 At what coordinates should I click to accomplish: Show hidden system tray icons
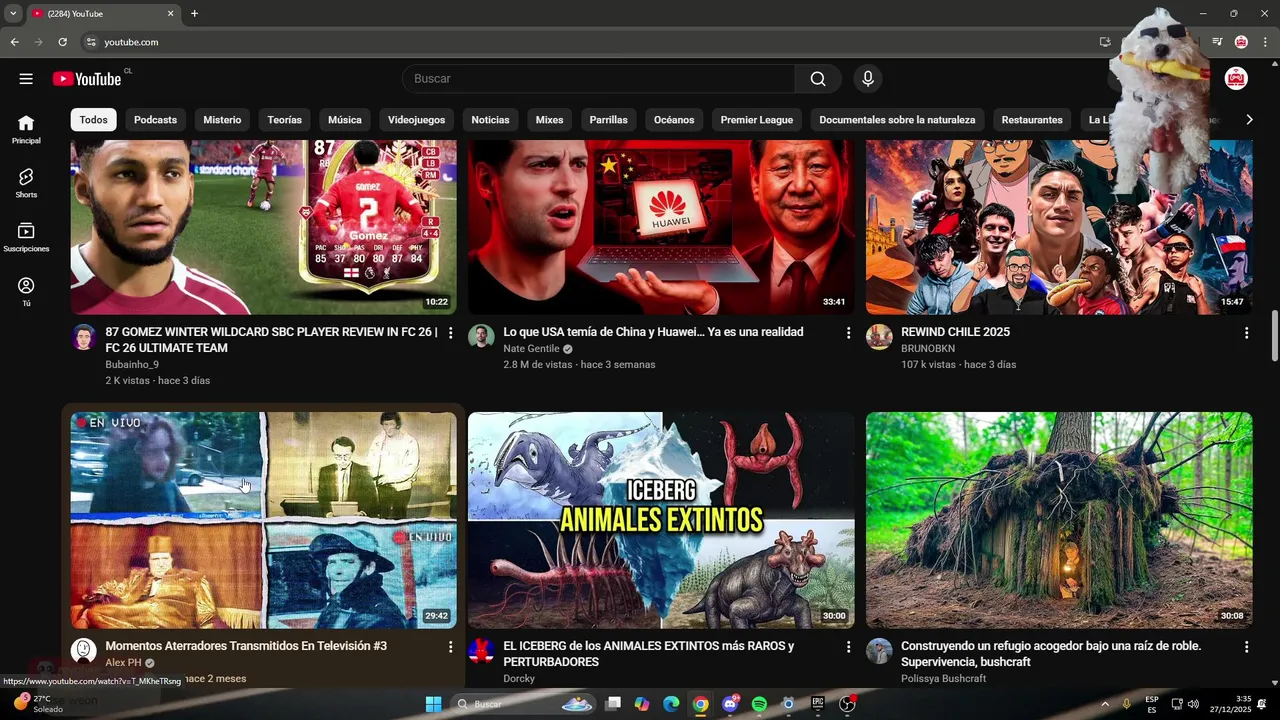pos(1105,704)
